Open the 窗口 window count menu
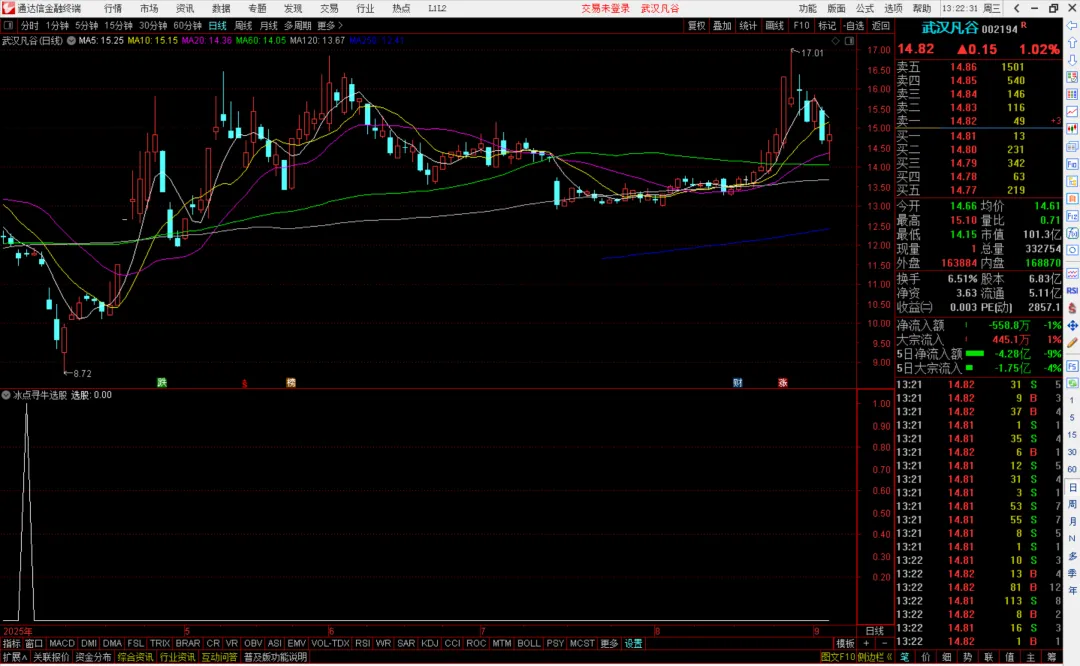This screenshot has width=1080, height=666. coord(34,644)
